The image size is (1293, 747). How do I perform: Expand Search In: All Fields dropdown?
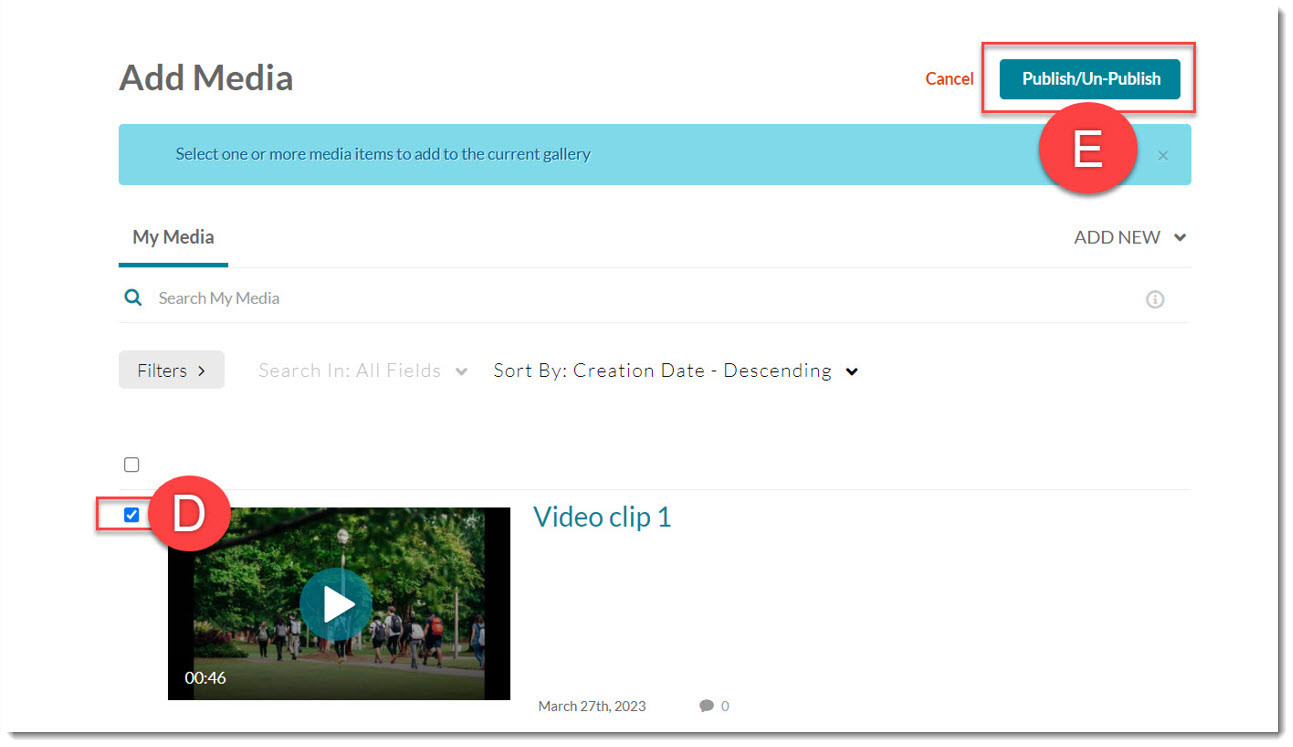(362, 371)
